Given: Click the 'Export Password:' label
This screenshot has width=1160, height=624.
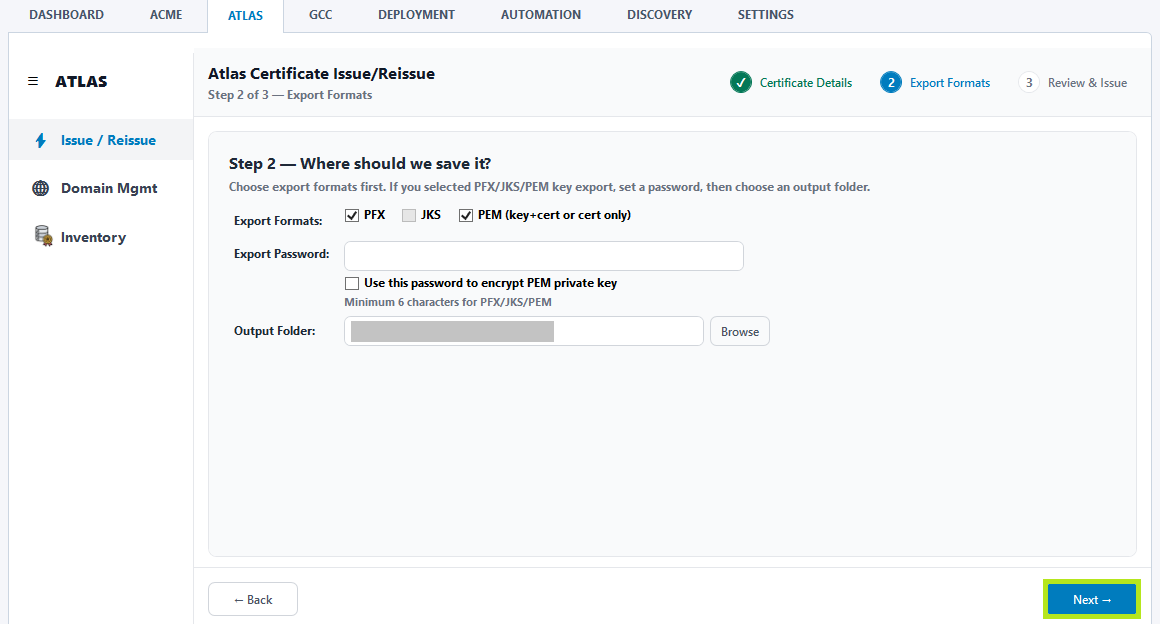Looking at the screenshot, I should [282, 254].
